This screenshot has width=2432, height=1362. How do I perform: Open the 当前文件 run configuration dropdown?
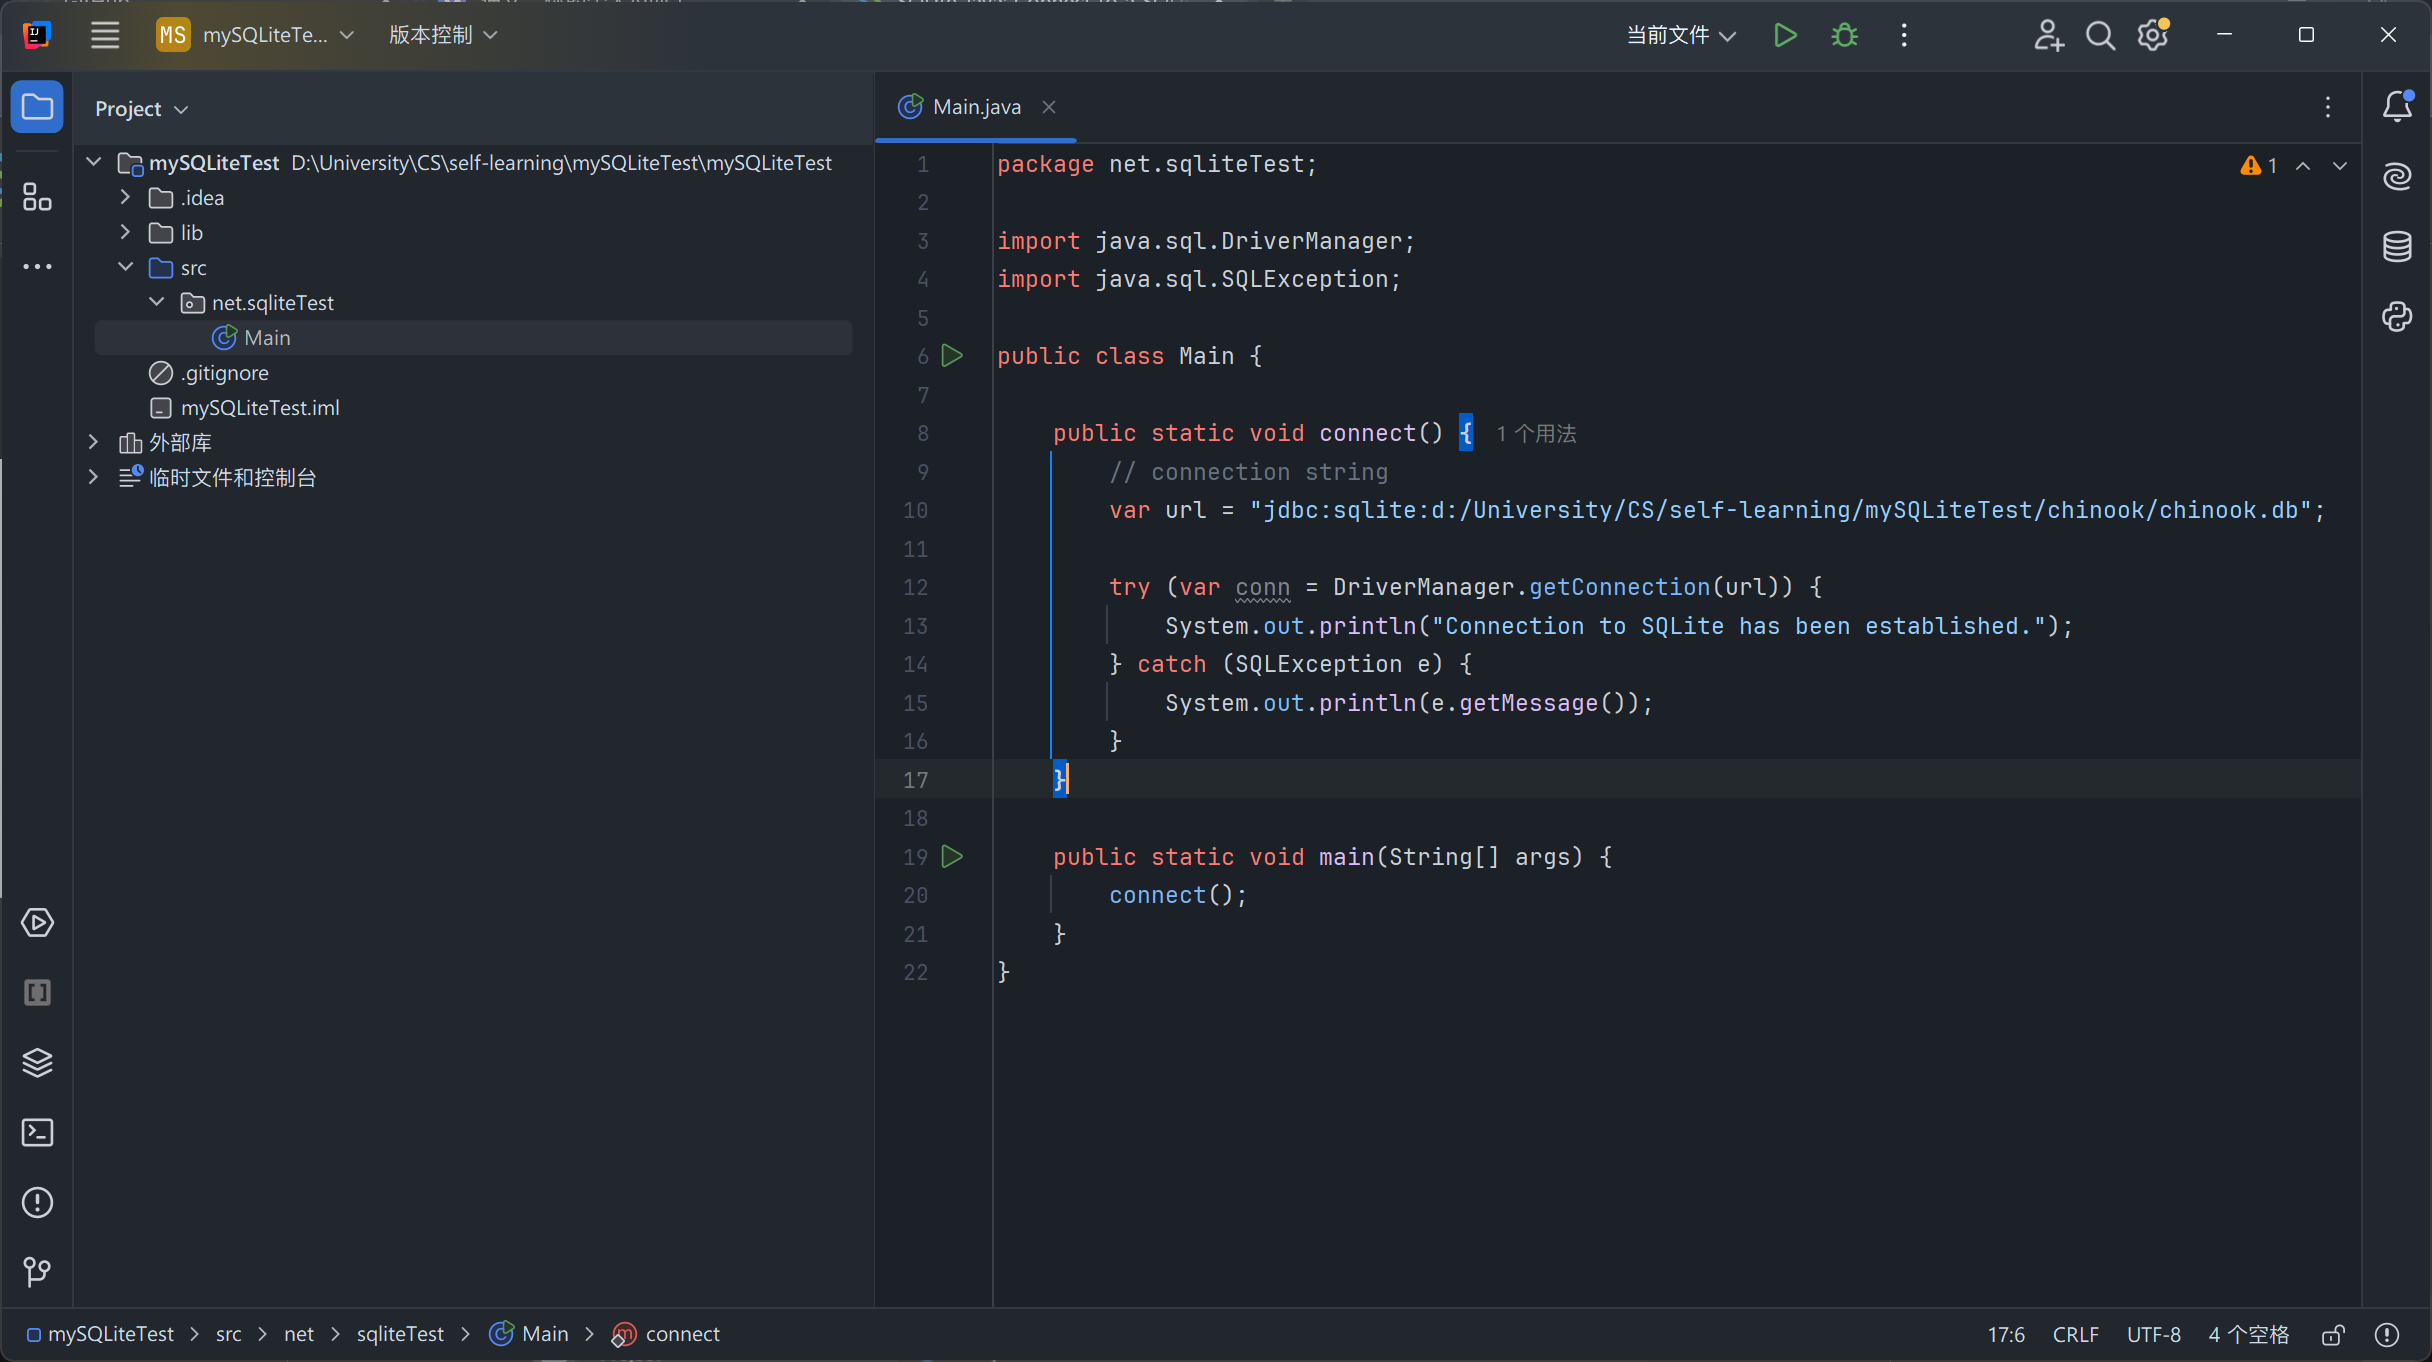point(1680,36)
